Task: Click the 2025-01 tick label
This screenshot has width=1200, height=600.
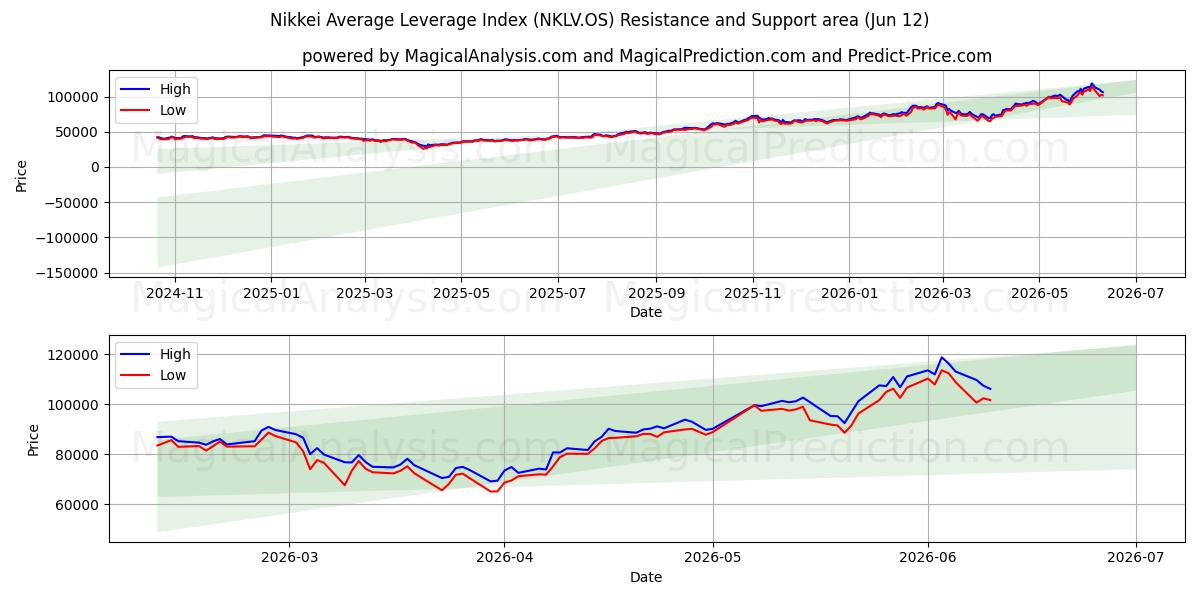Action: point(271,292)
